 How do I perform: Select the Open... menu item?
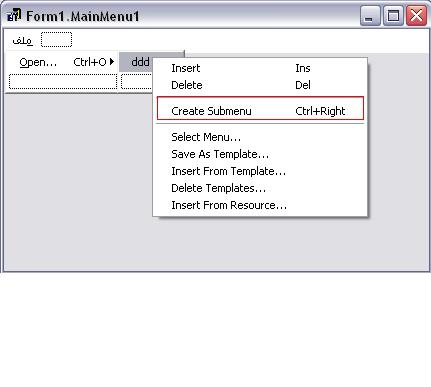[x=62, y=62]
